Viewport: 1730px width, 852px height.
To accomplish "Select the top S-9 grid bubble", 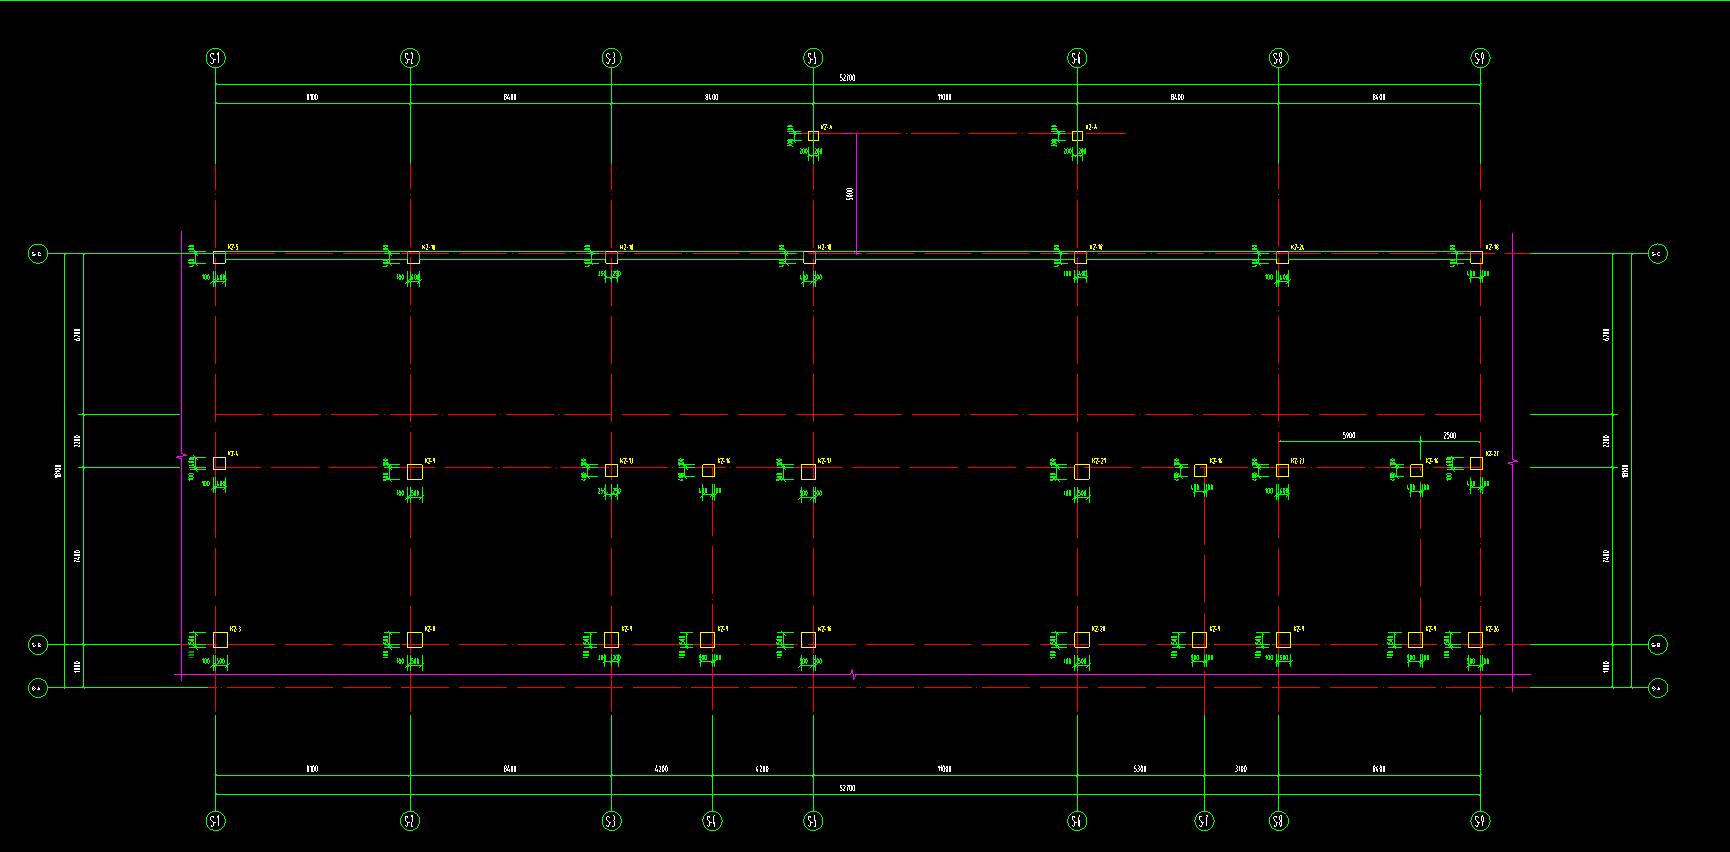I will (x=1481, y=58).
